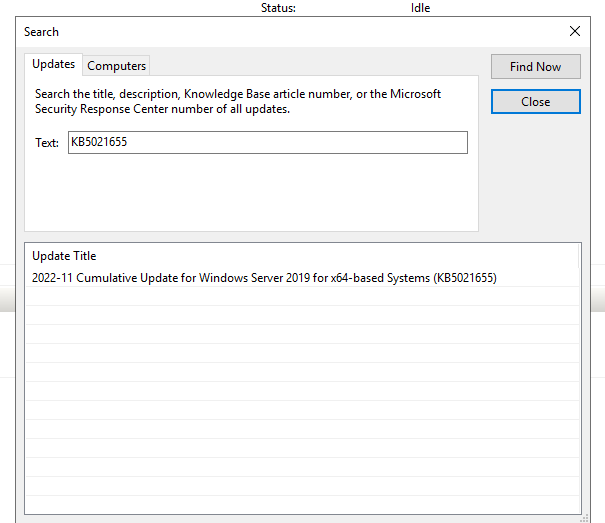
Task: Click the search description text in Updates tab
Action: 238,102
